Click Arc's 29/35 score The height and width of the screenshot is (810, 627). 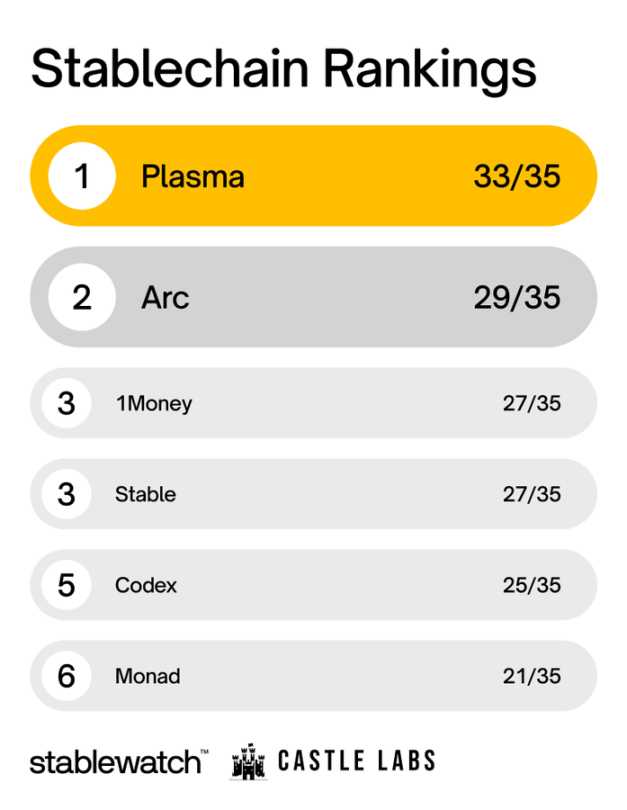click(x=517, y=297)
